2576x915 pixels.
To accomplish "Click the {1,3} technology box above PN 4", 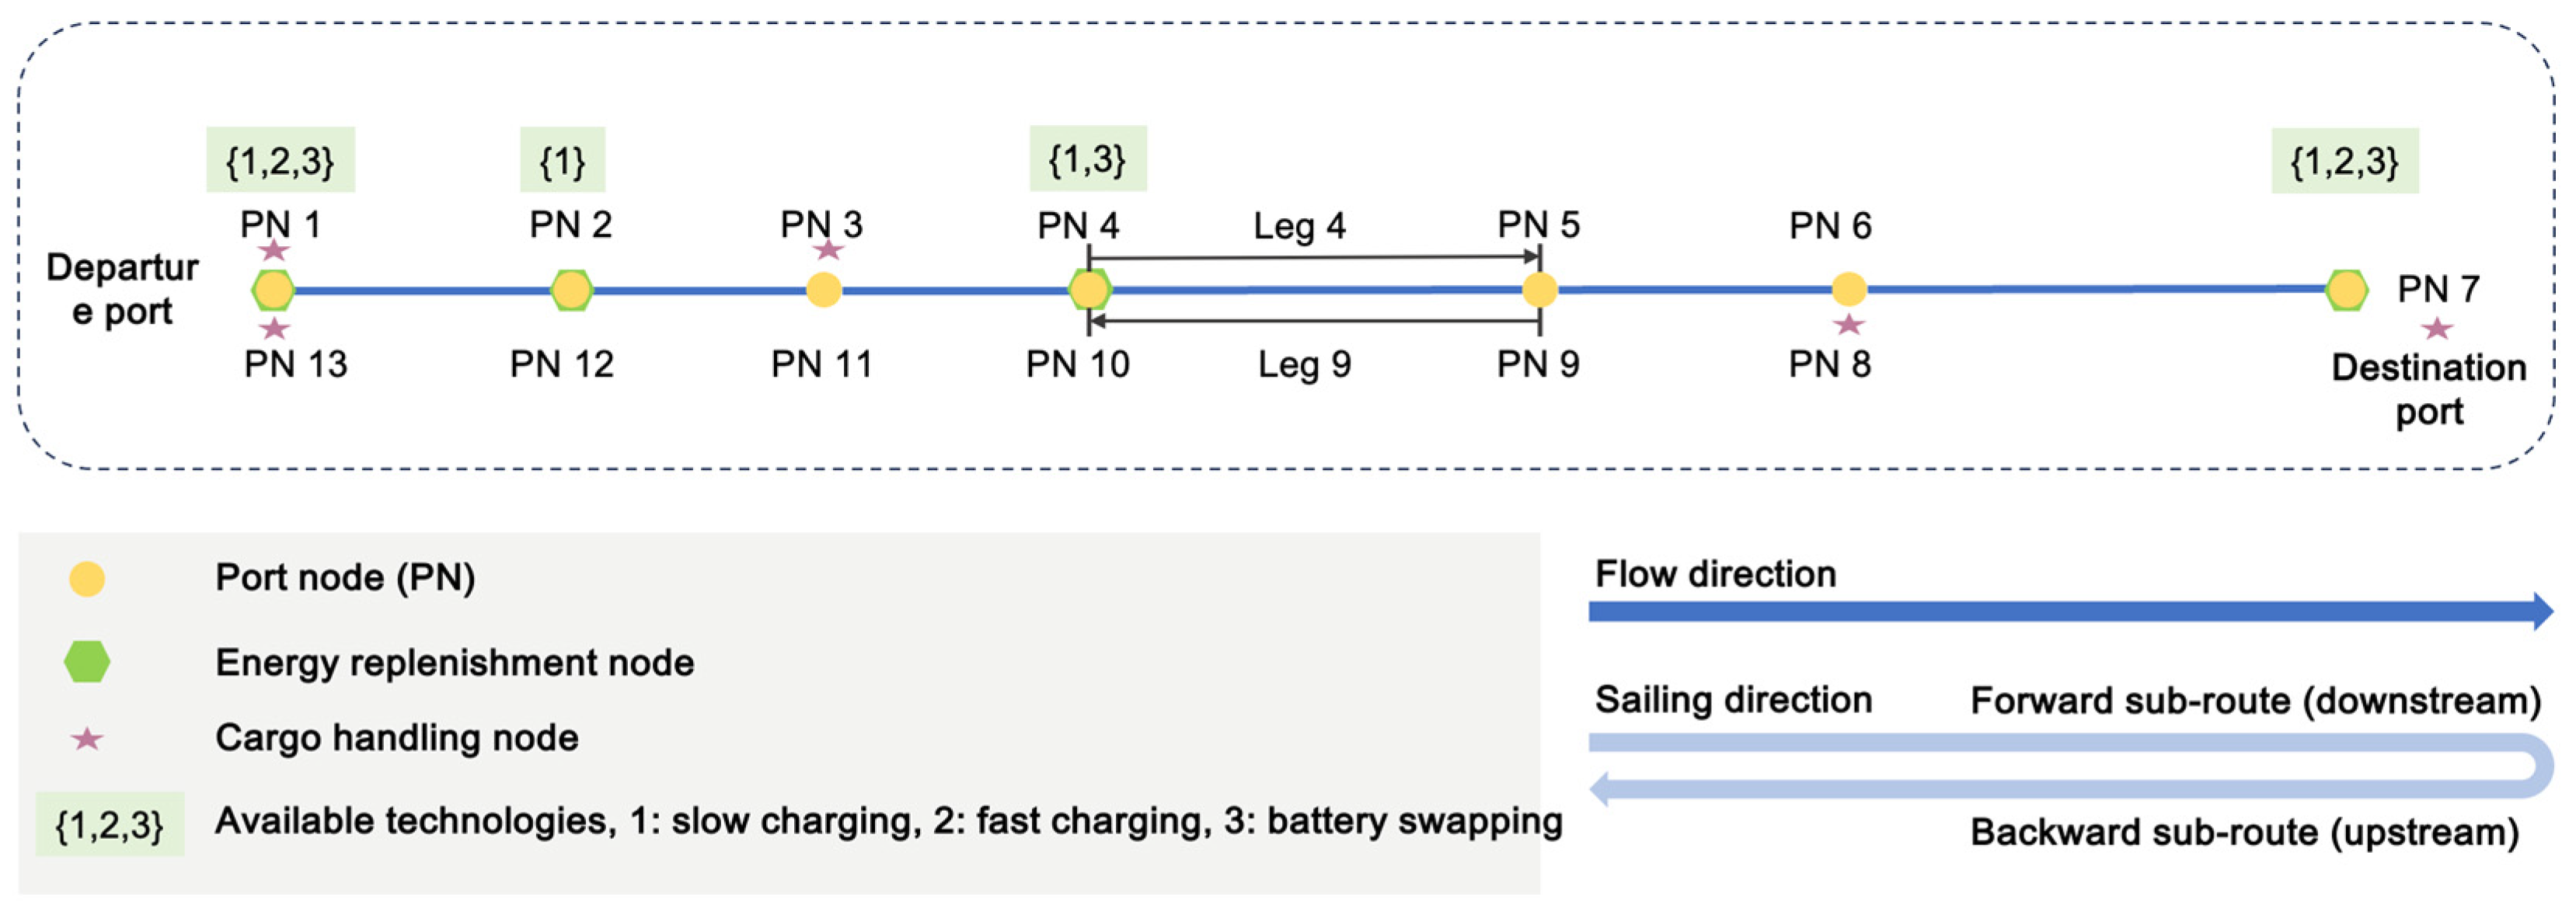I will point(1088,158).
